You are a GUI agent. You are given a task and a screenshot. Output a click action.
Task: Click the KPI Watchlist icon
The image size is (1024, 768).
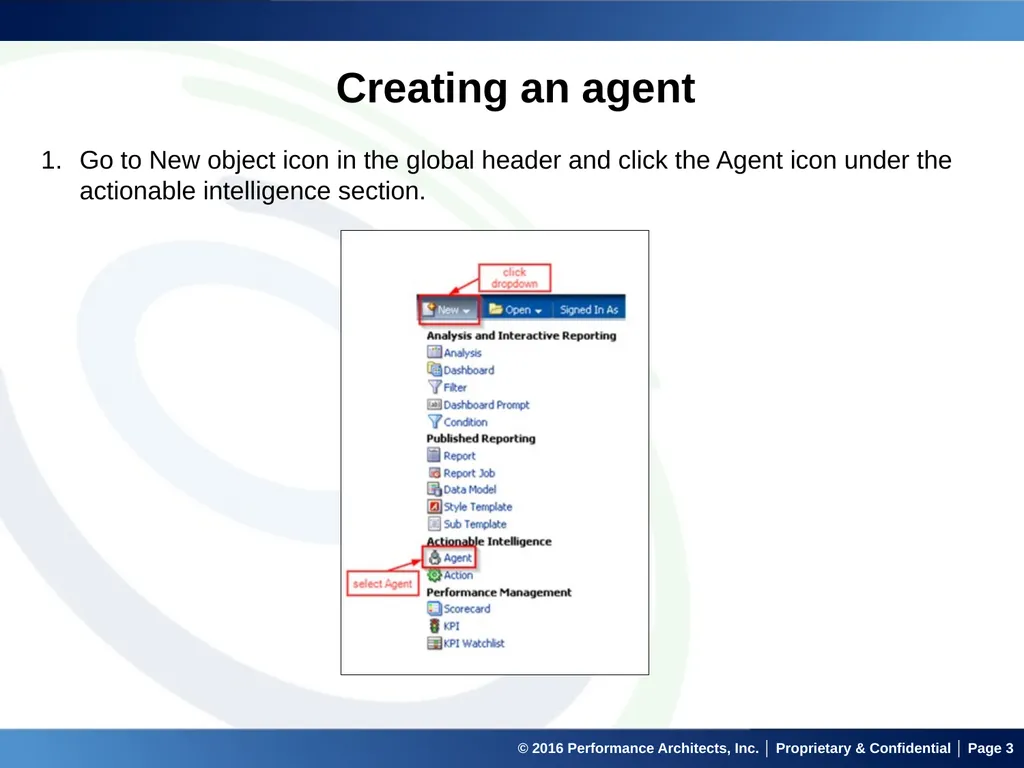coord(434,643)
